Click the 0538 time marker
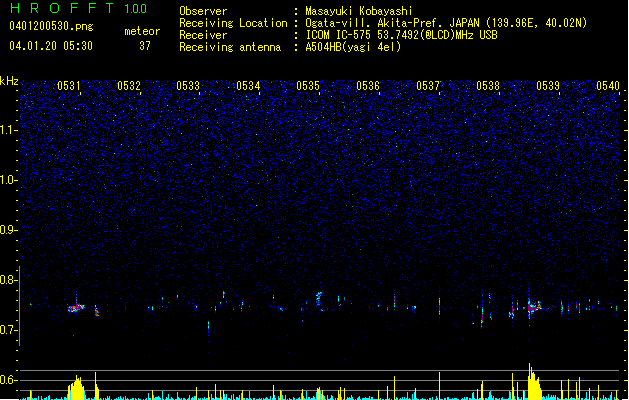This screenshot has height=400, width=629. [488, 86]
